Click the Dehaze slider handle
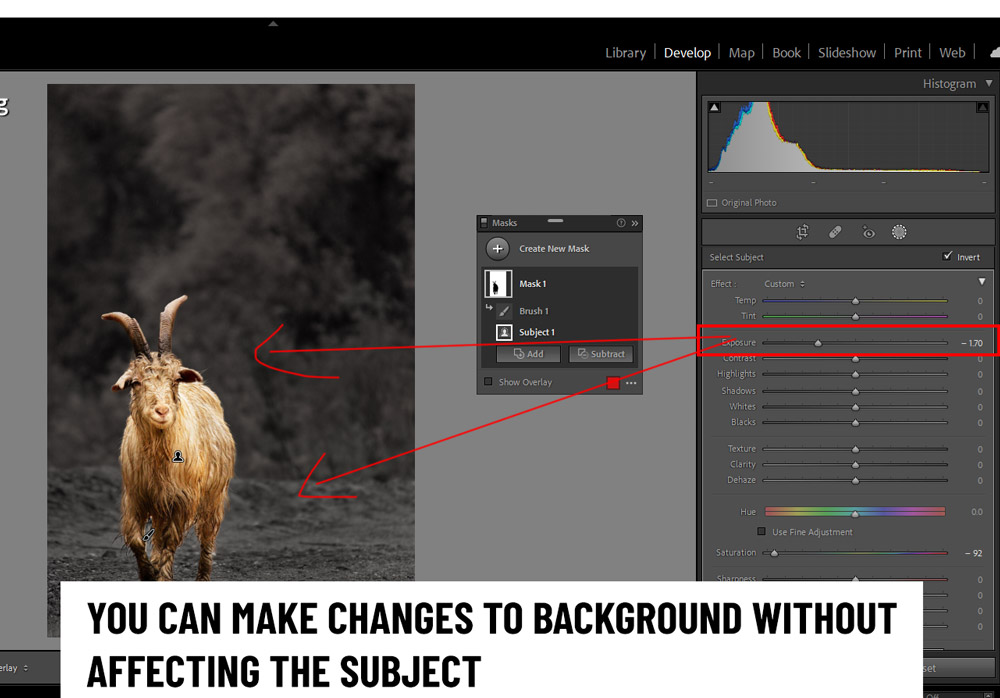This screenshot has height=698, width=1000. coord(855,480)
